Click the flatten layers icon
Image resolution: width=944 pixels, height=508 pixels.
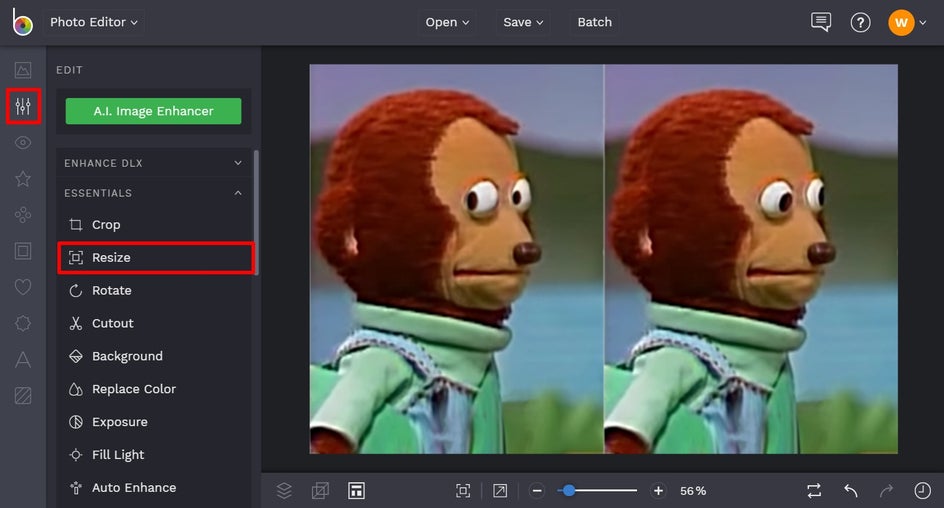(320, 491)
